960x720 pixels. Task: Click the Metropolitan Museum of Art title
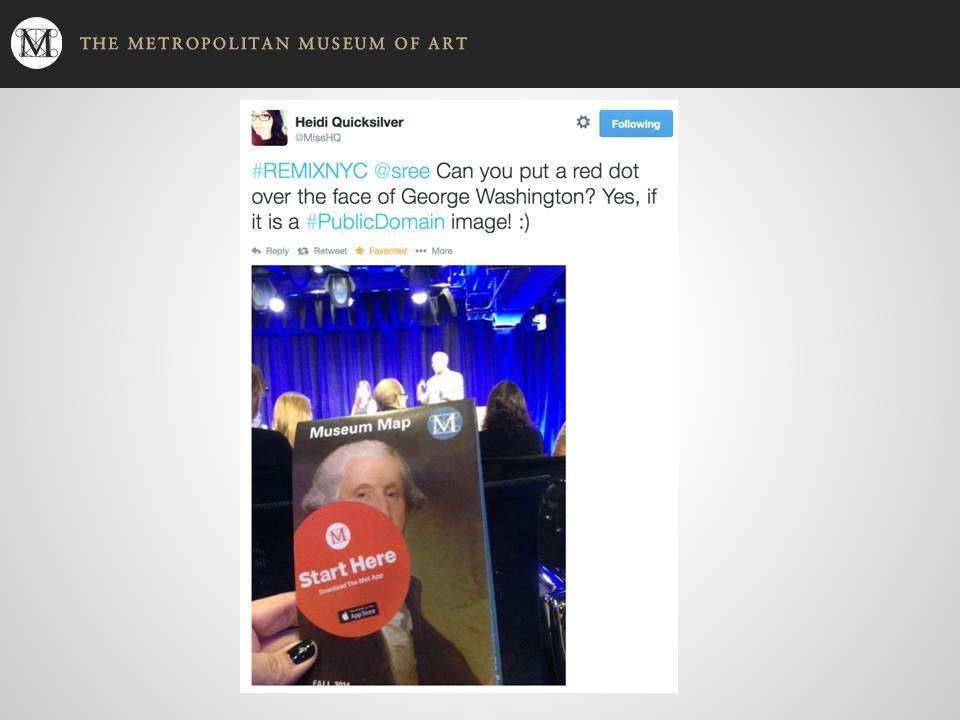(274, 43)
